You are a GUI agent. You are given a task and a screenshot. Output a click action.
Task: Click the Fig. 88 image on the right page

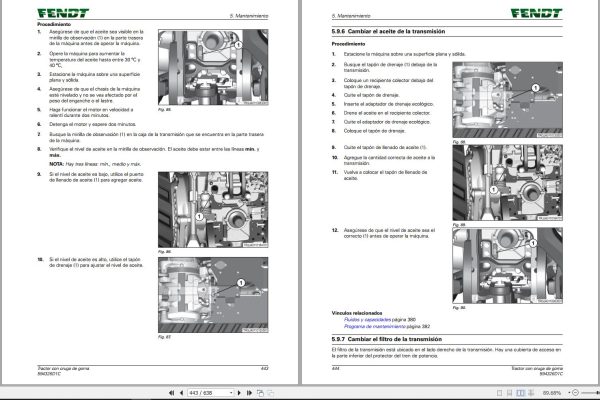point(507,100)
